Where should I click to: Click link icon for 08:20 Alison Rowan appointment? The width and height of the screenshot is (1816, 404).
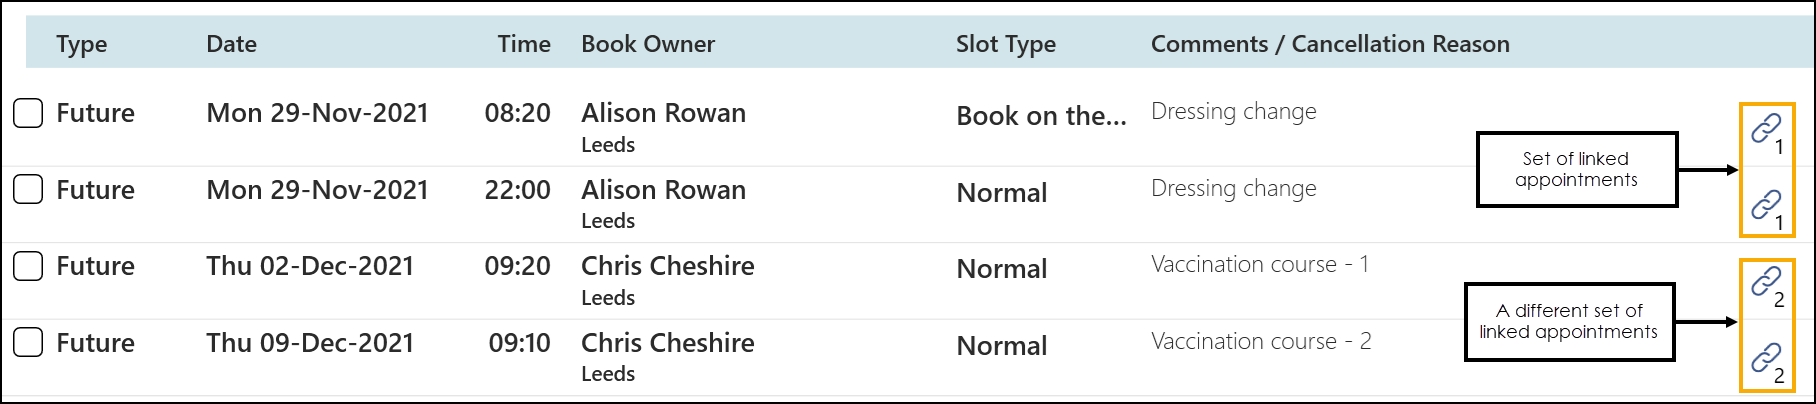[1765, 129]
